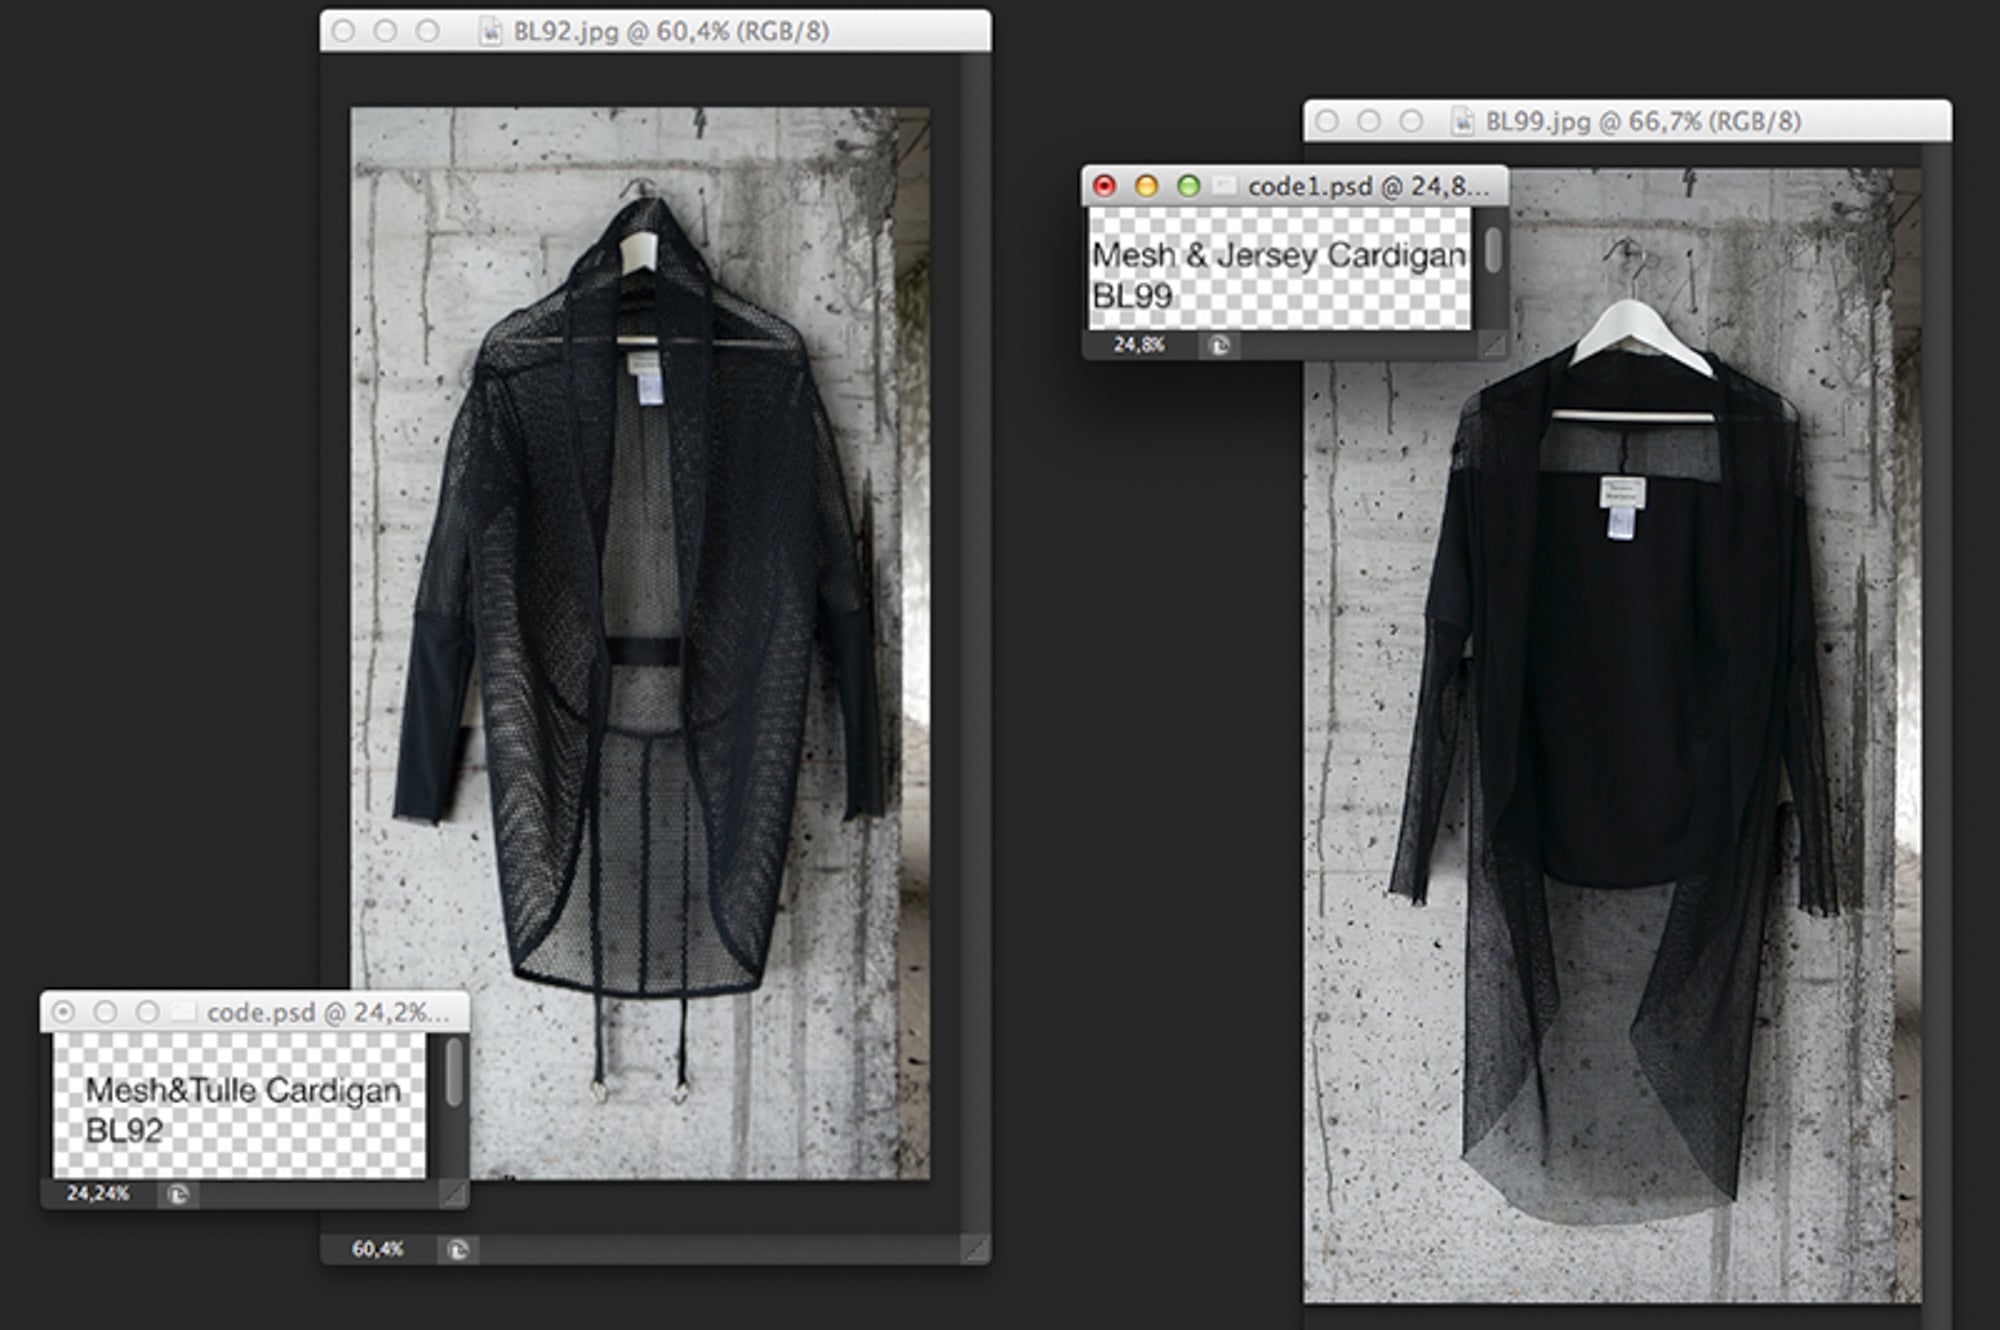
Task: Click the status icon in the code.psd status bar
Action: [x=178, y=1194]
